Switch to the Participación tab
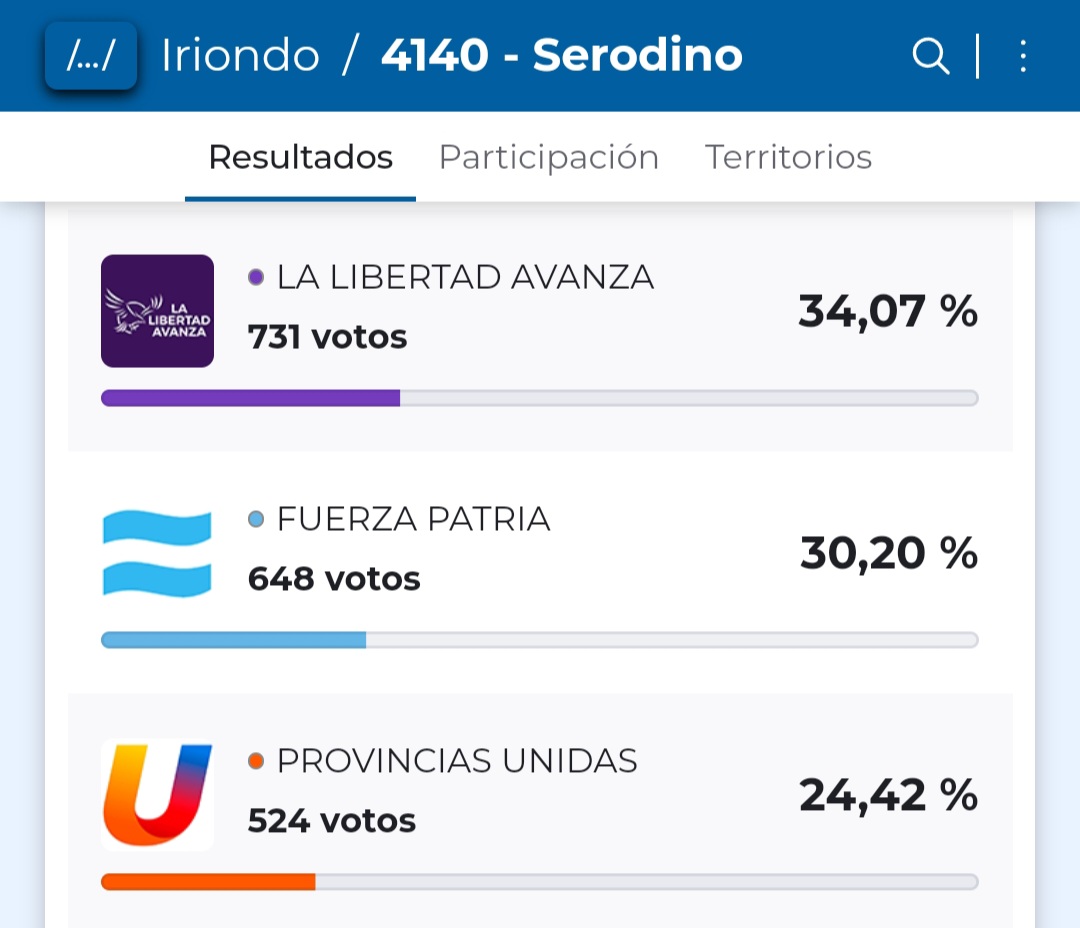 tap(548, 158)
